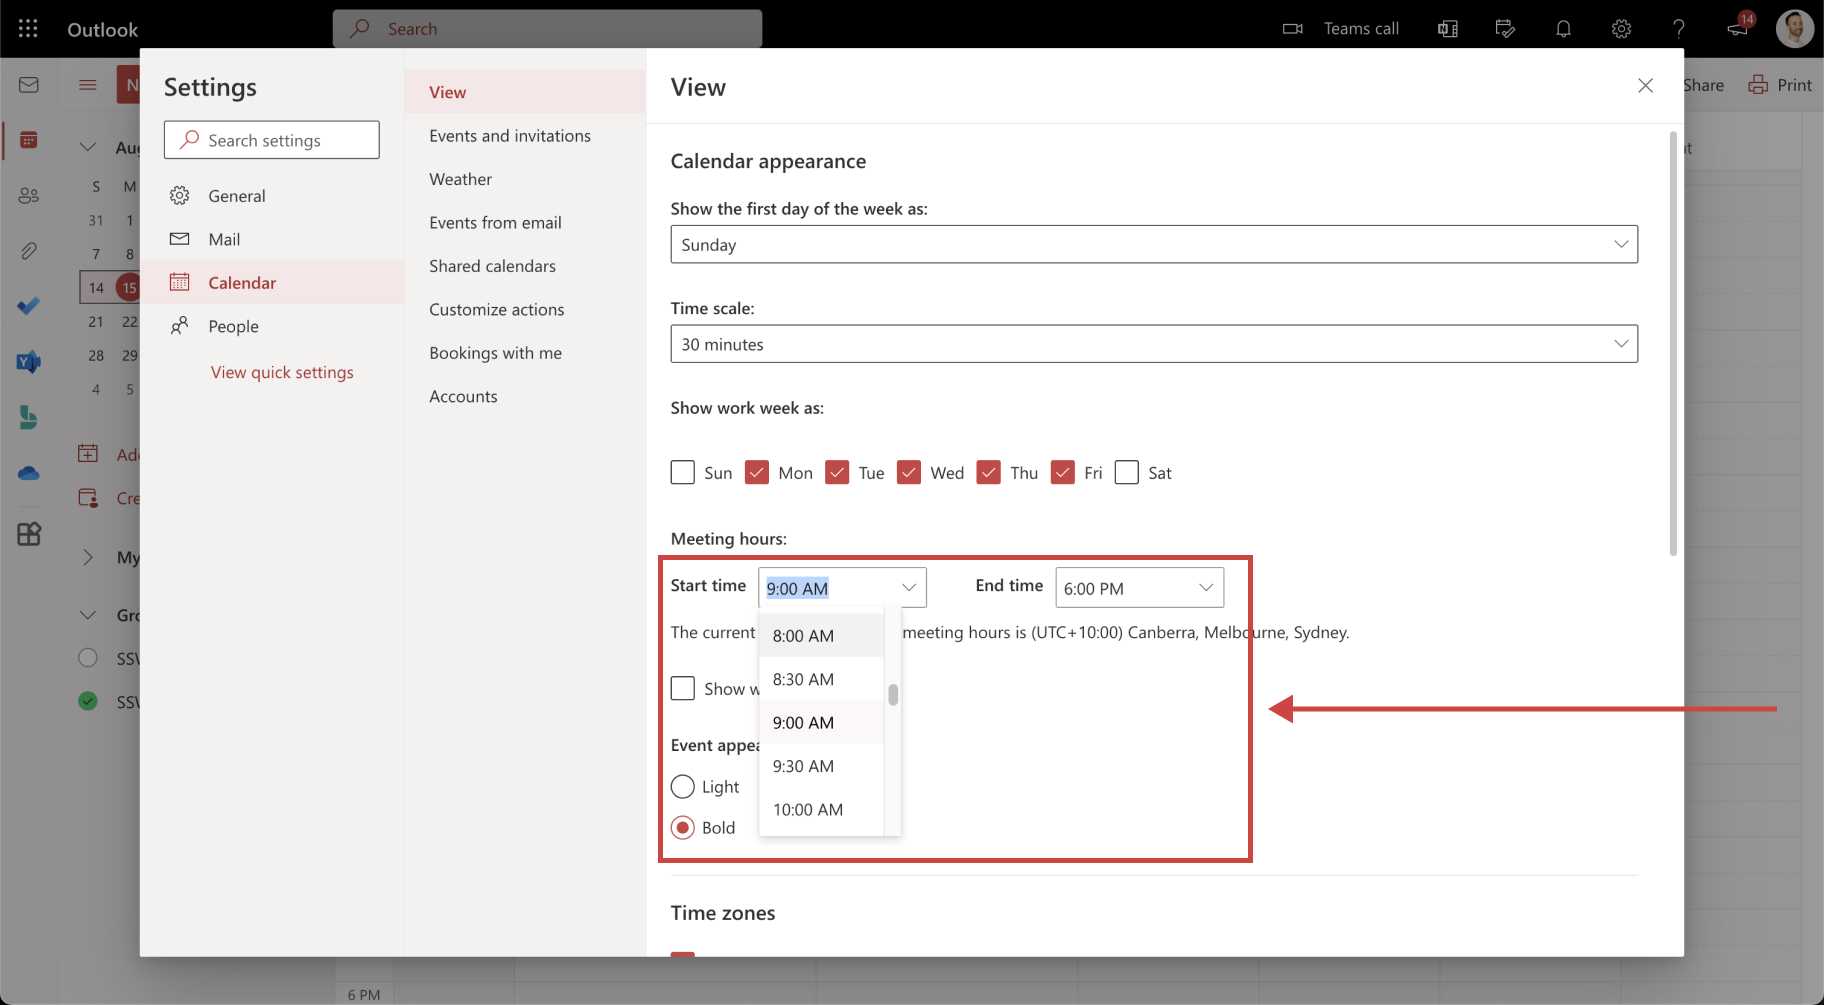This screenshot has height=1005, width=1824.
Task: Close the Settings dialog
Action: [1645, 86]
